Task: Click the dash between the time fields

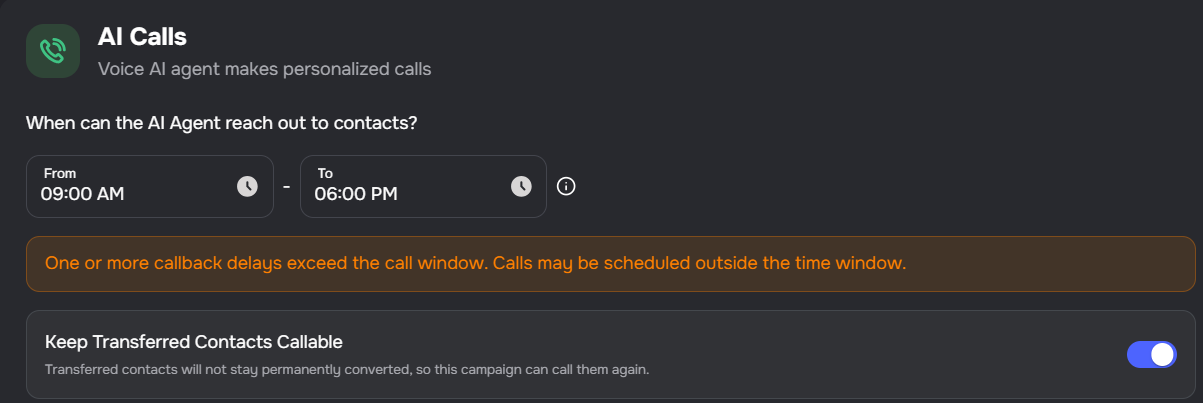Action: click(x=286, y=186)
